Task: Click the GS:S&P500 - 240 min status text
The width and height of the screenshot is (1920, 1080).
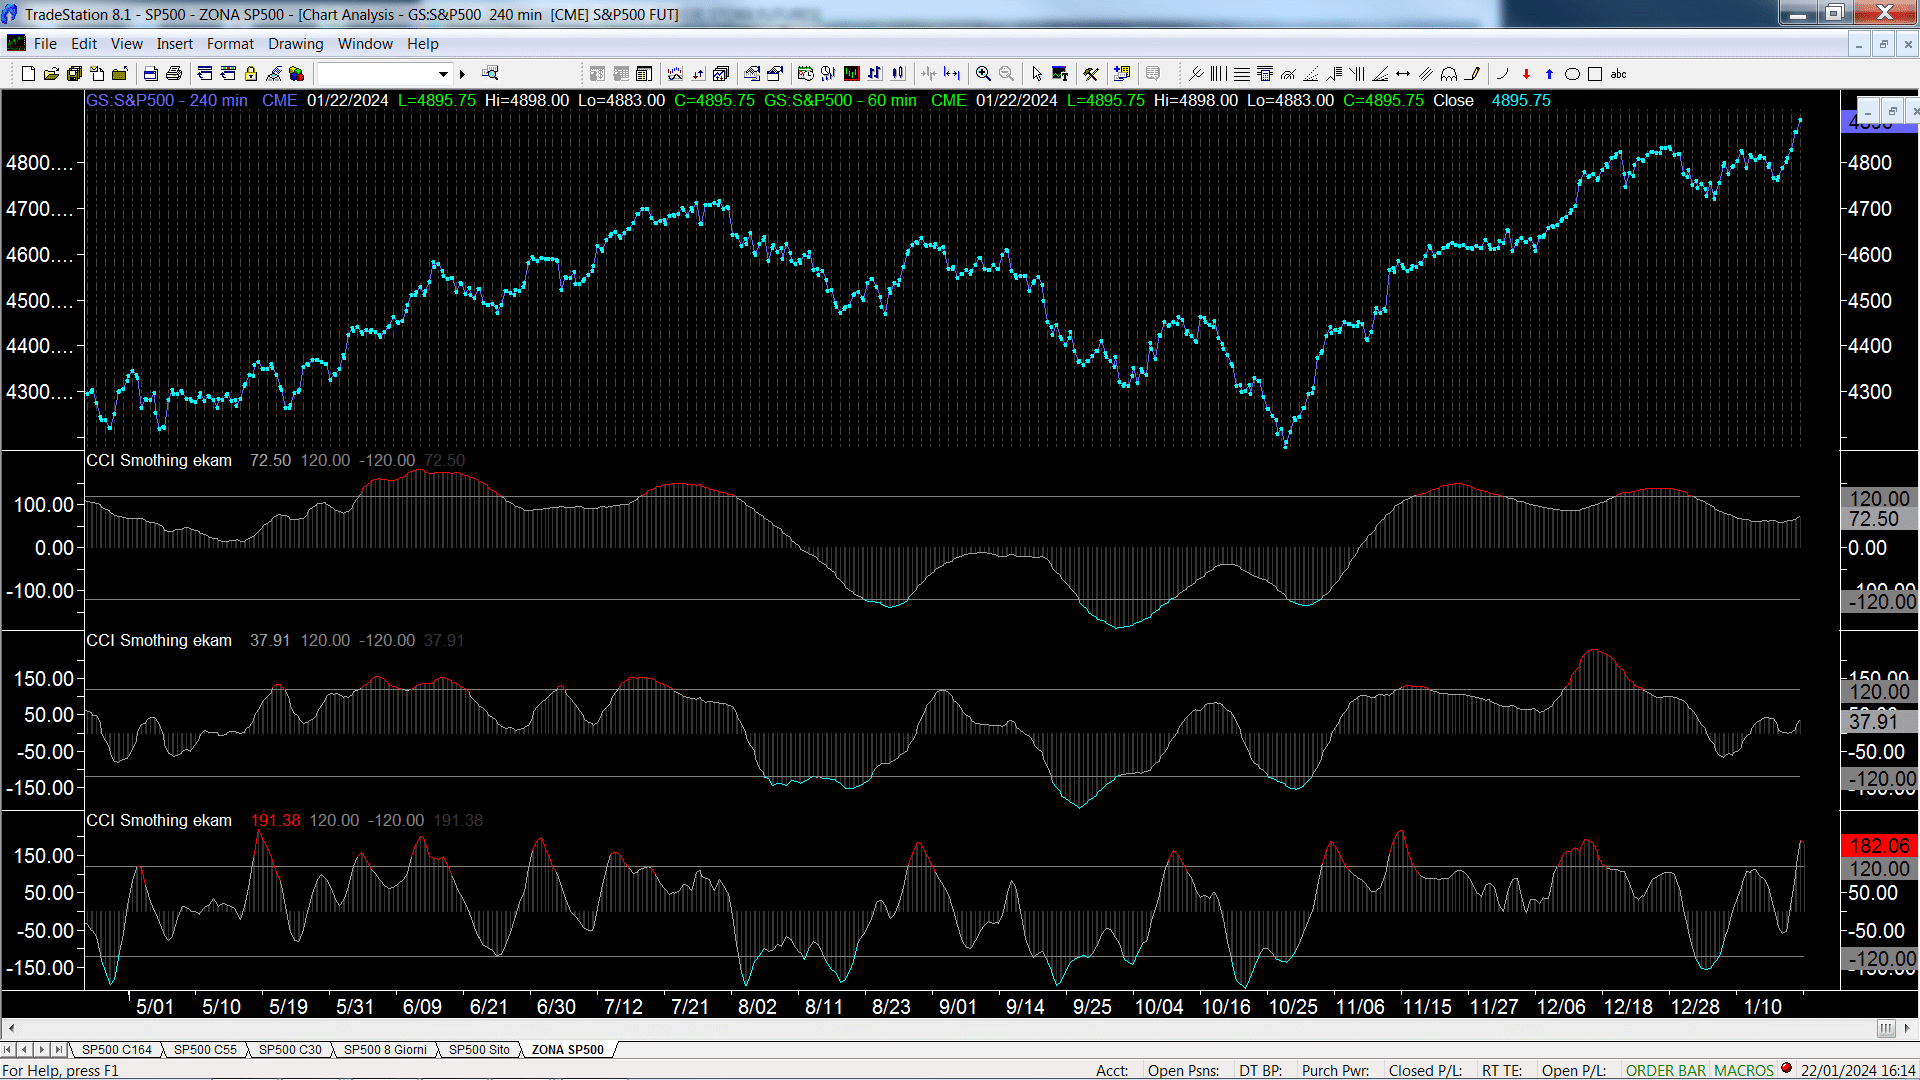Action: 167,101
